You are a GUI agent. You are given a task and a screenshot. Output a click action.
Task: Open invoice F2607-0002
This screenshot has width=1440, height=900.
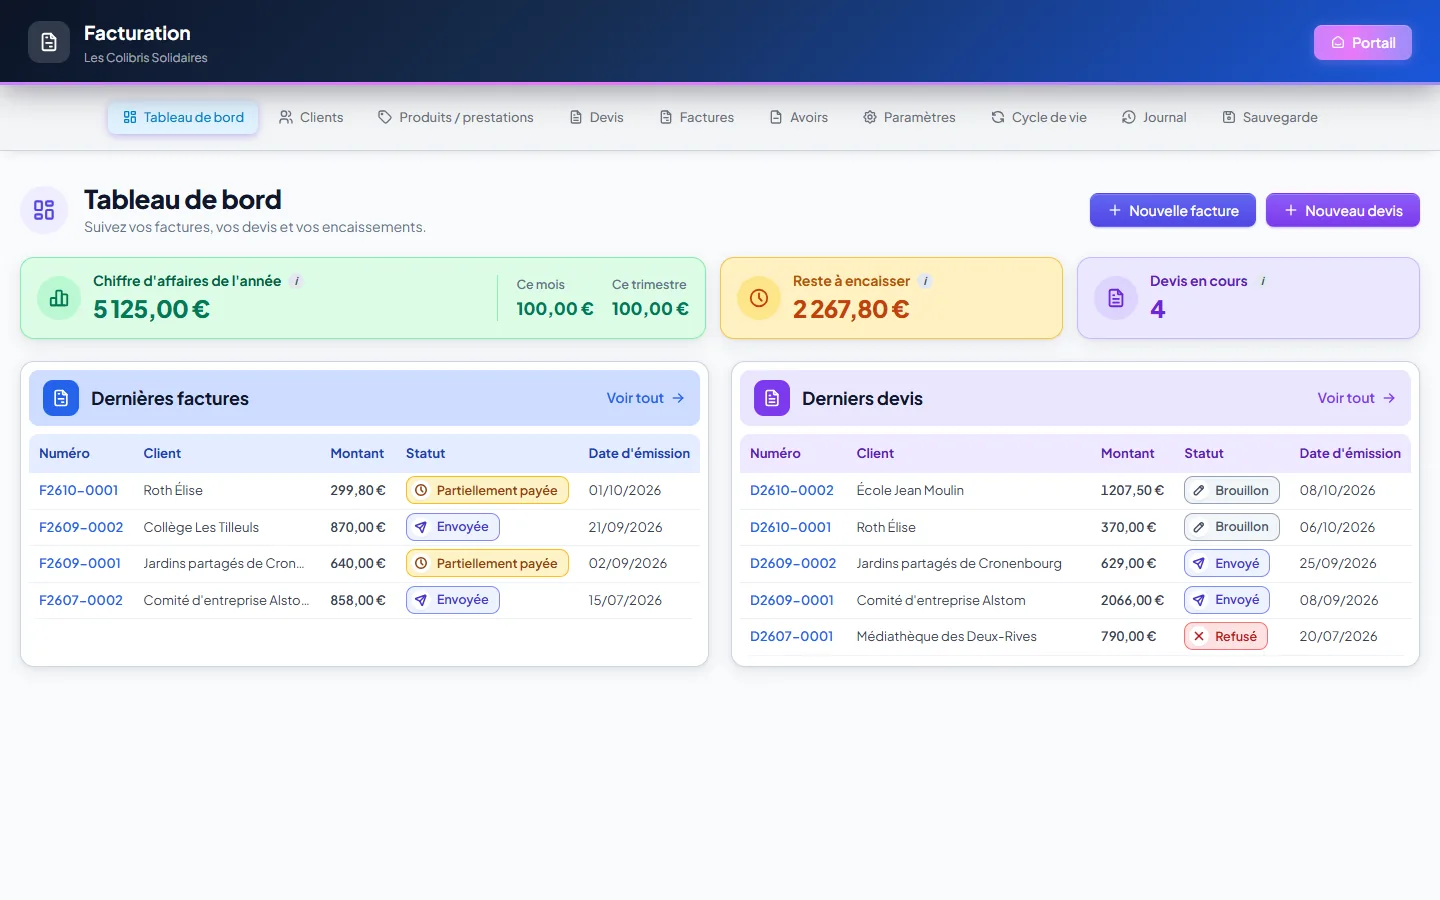coord(81,600)
